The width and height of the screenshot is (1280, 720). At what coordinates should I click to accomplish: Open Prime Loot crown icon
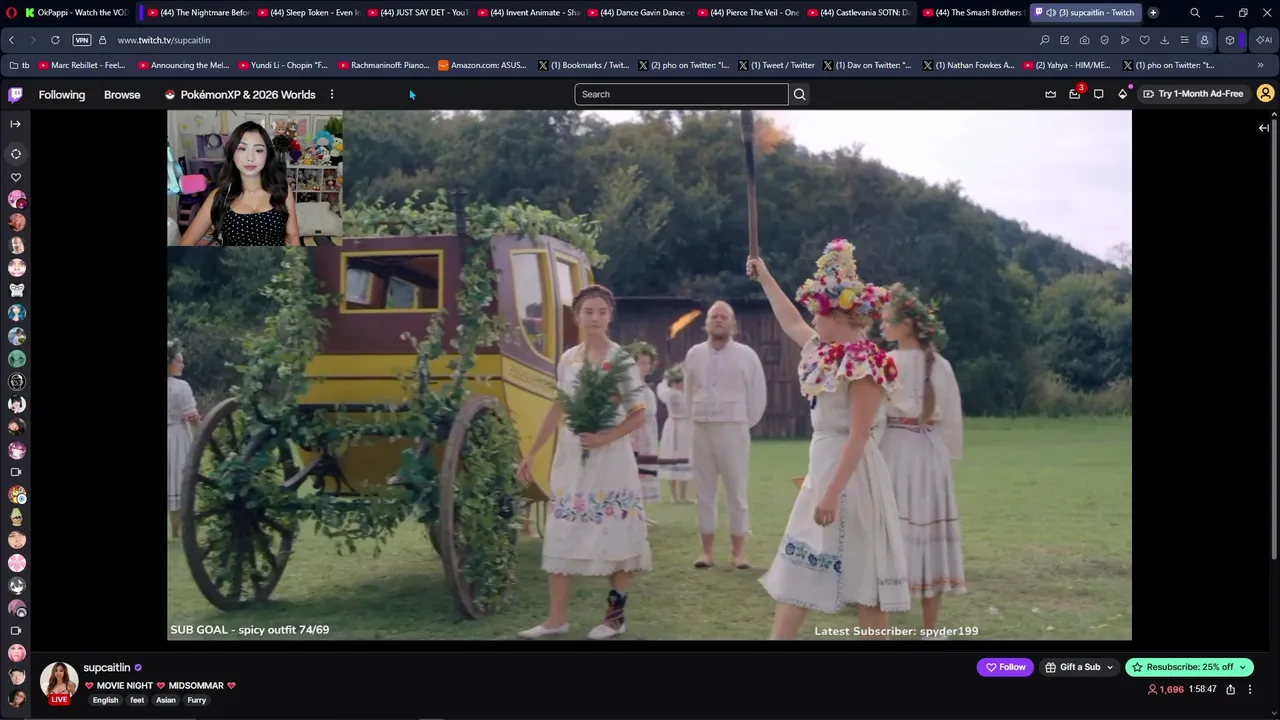pyautogui.click(x=1050, y=94)
